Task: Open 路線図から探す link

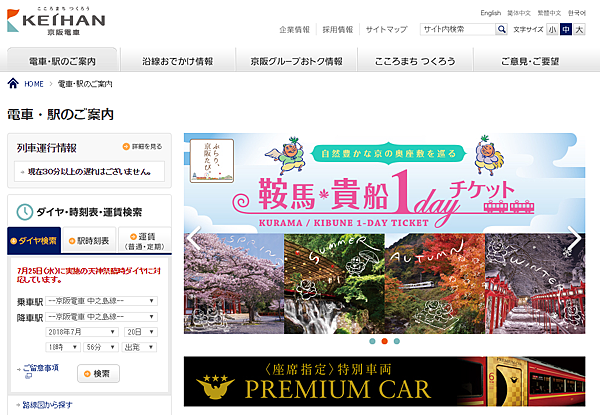Action: 47,404
